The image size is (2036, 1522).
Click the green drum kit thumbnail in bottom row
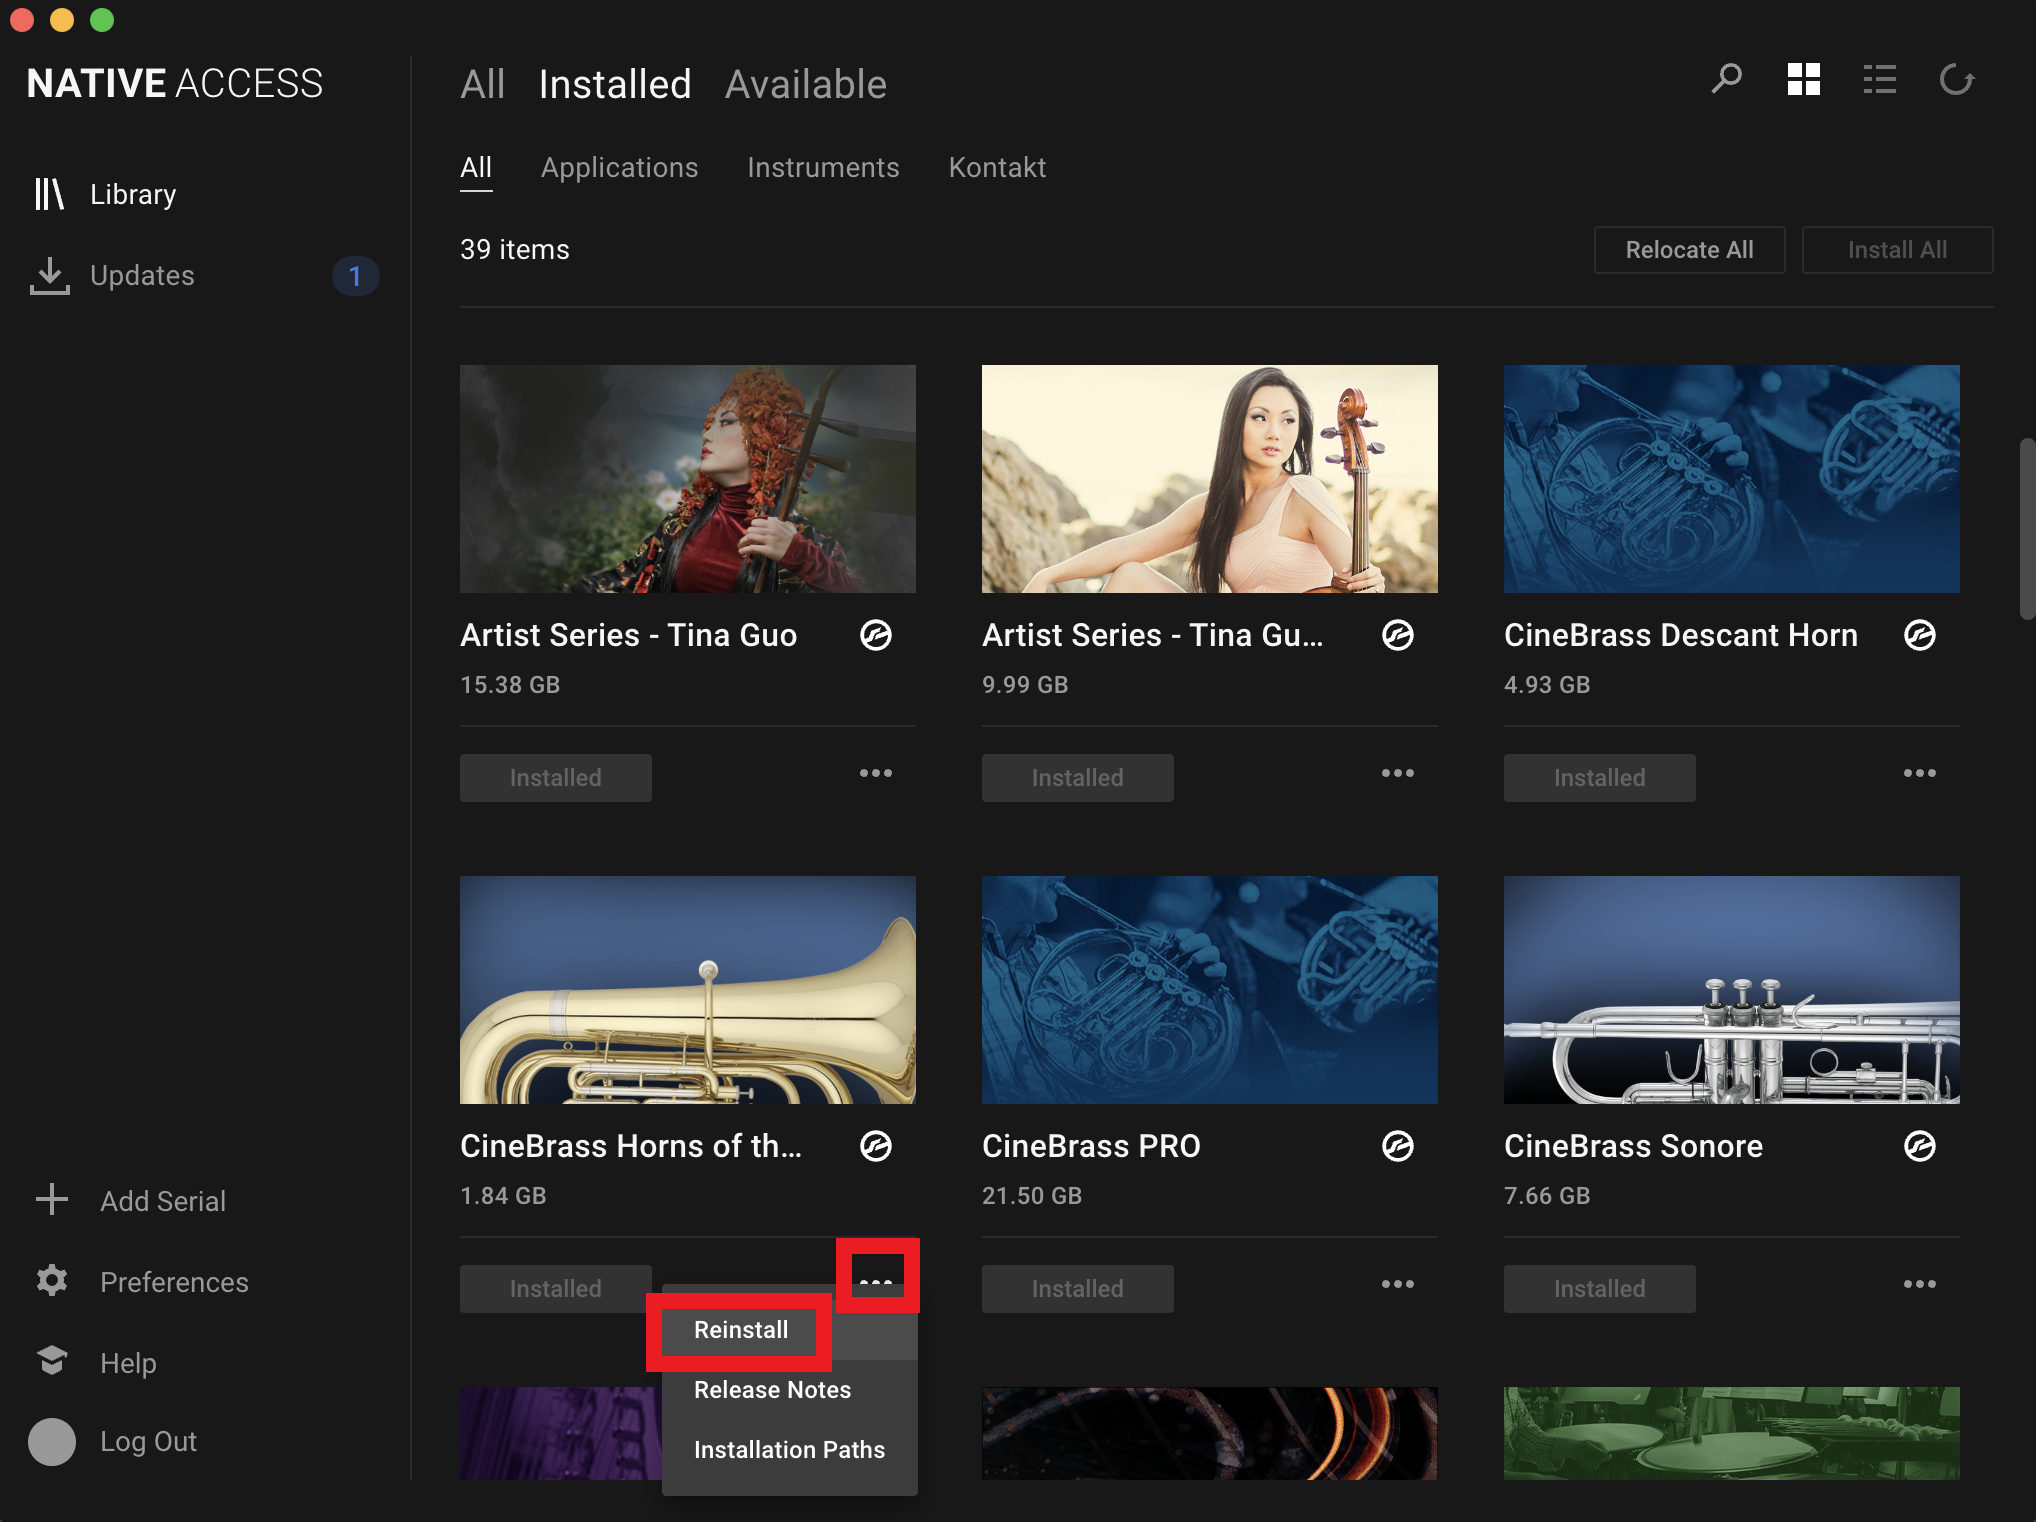1732,1433
